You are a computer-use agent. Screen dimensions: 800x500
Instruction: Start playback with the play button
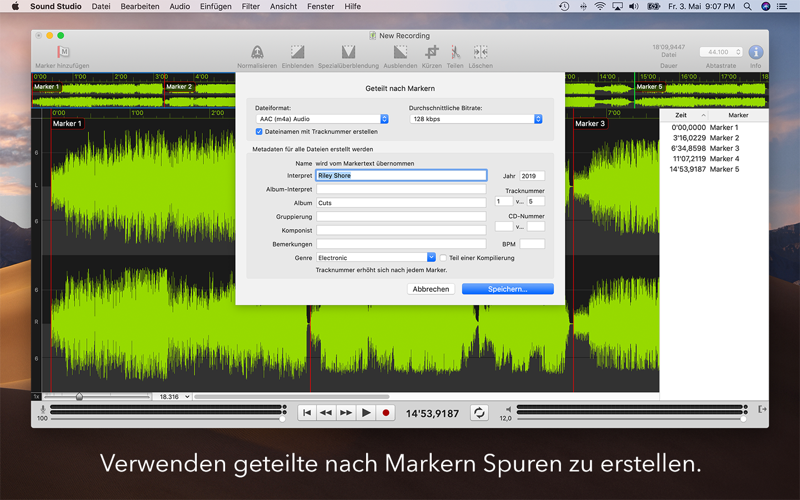point(366,413)
